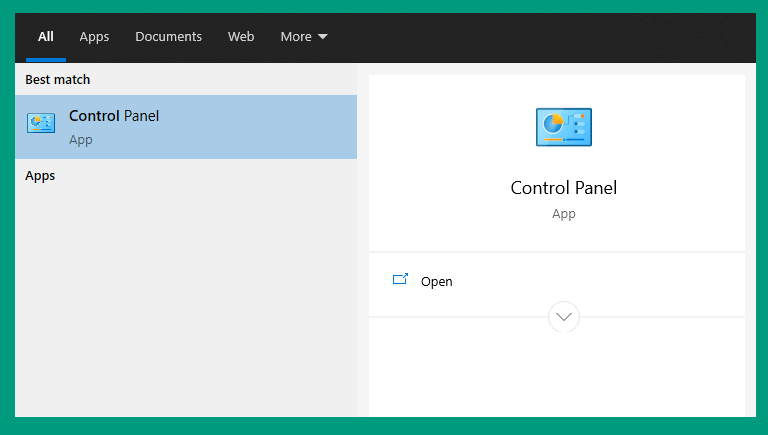This screenshot has height=435, width=768.
Task: Click the Control Panel title in preview pane
Action: tap(564, 188)
